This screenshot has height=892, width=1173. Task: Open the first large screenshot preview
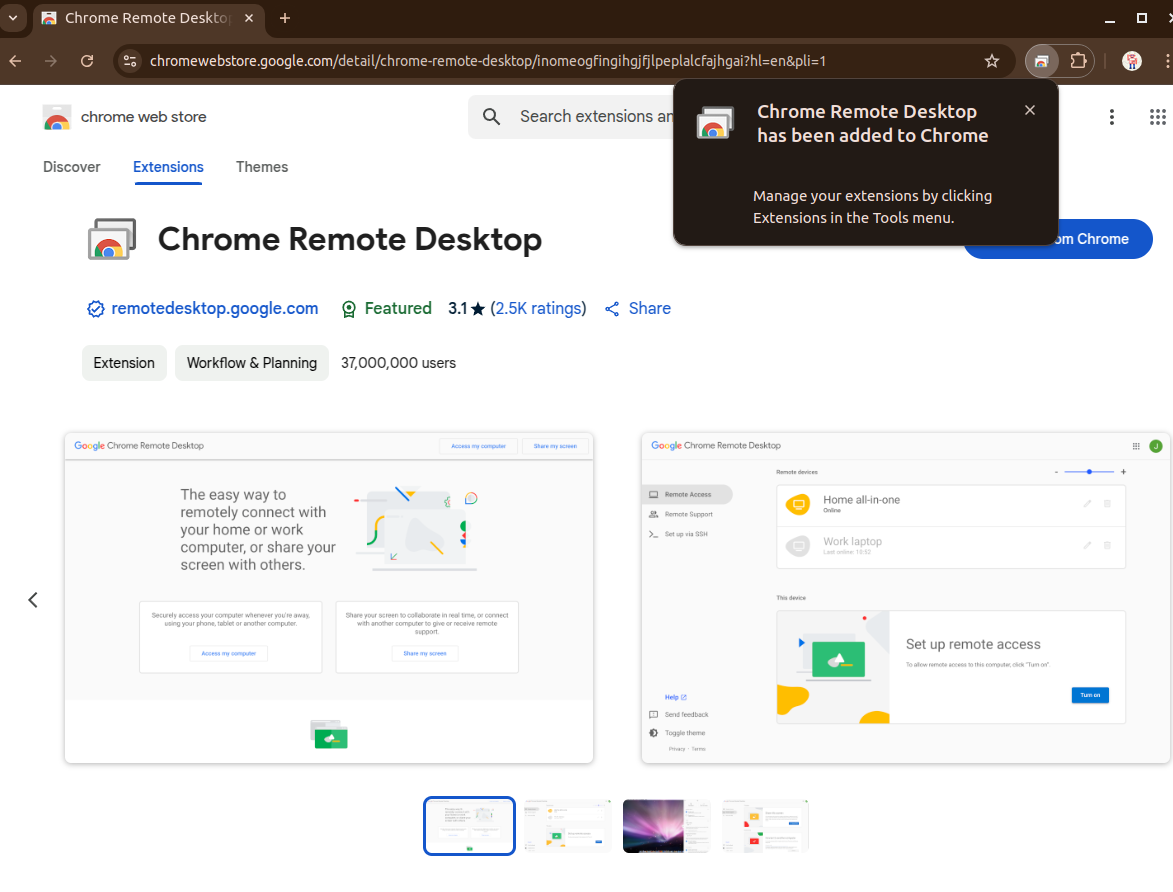(329, 598)
